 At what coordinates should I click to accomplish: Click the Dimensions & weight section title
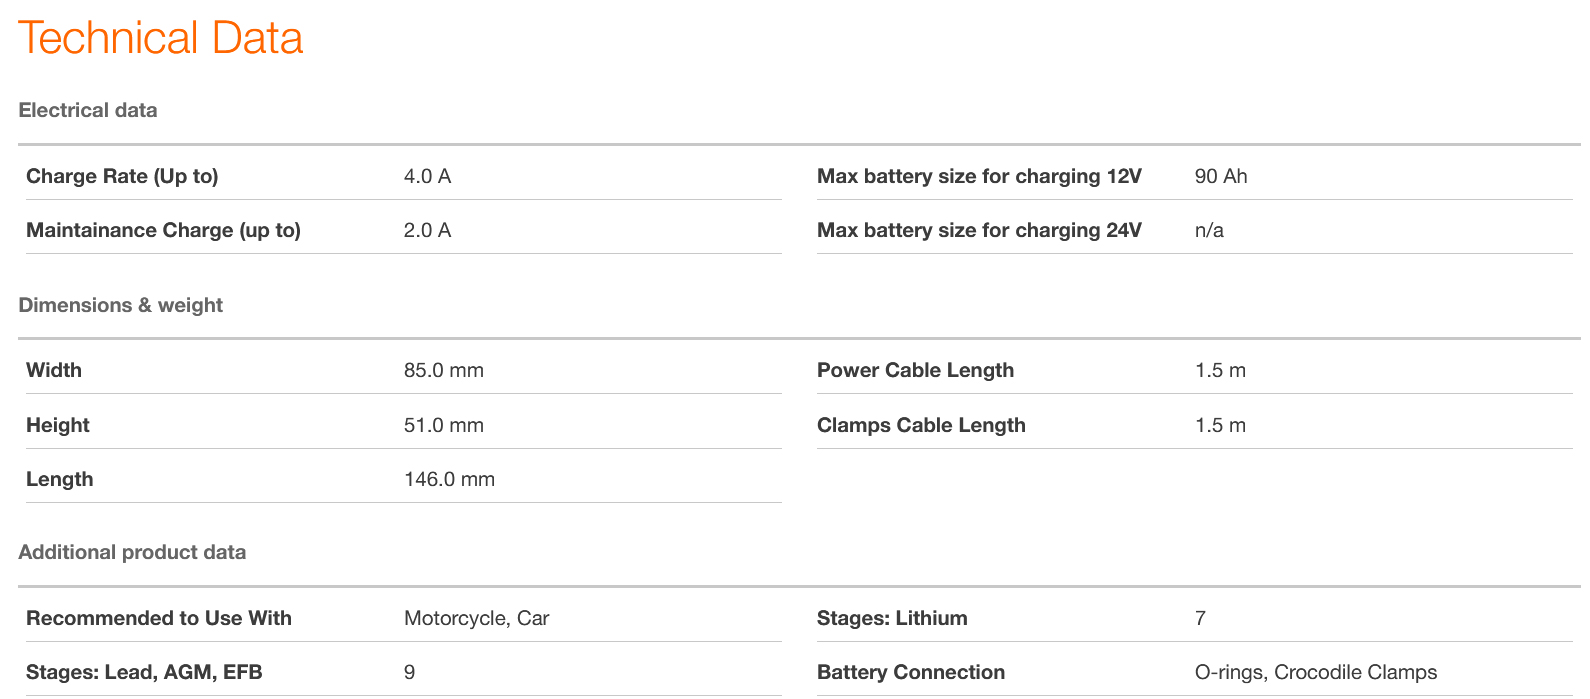click(x=121, y=305)
